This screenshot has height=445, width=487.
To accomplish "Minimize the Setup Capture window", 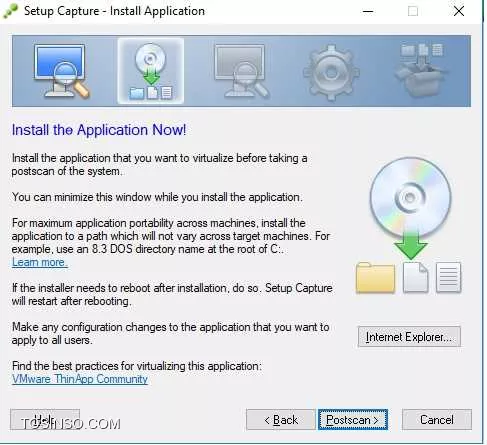I will pyautogui.click(x=368, y=11).
